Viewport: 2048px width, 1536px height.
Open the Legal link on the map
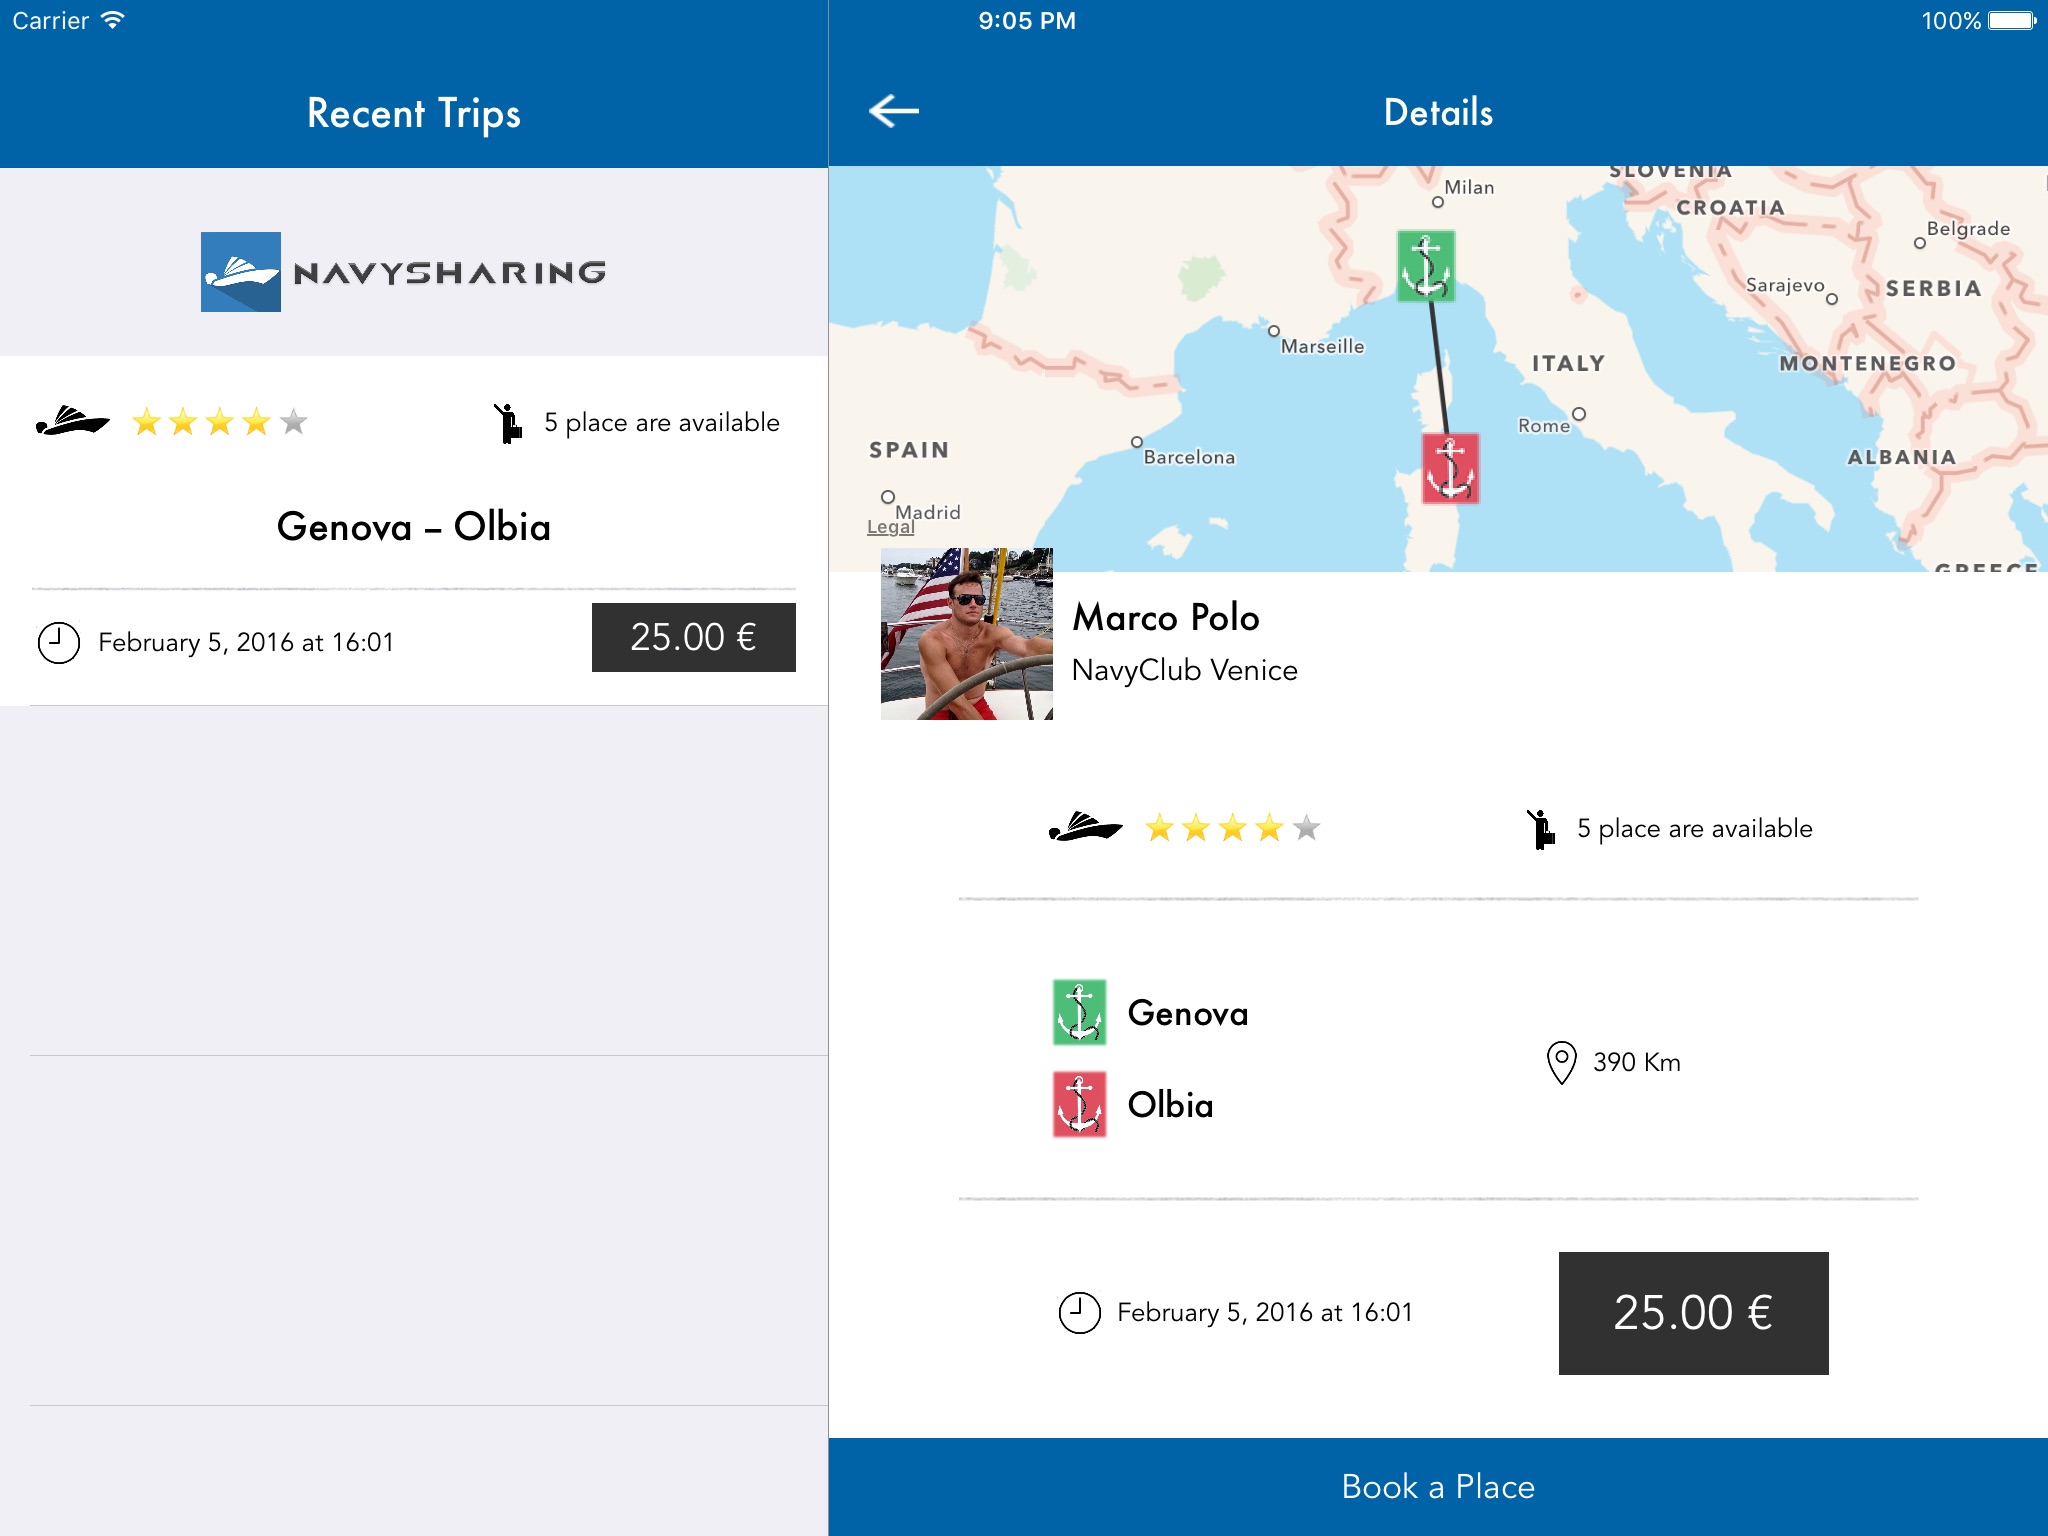pyautogui.click(x=890, y=527)
